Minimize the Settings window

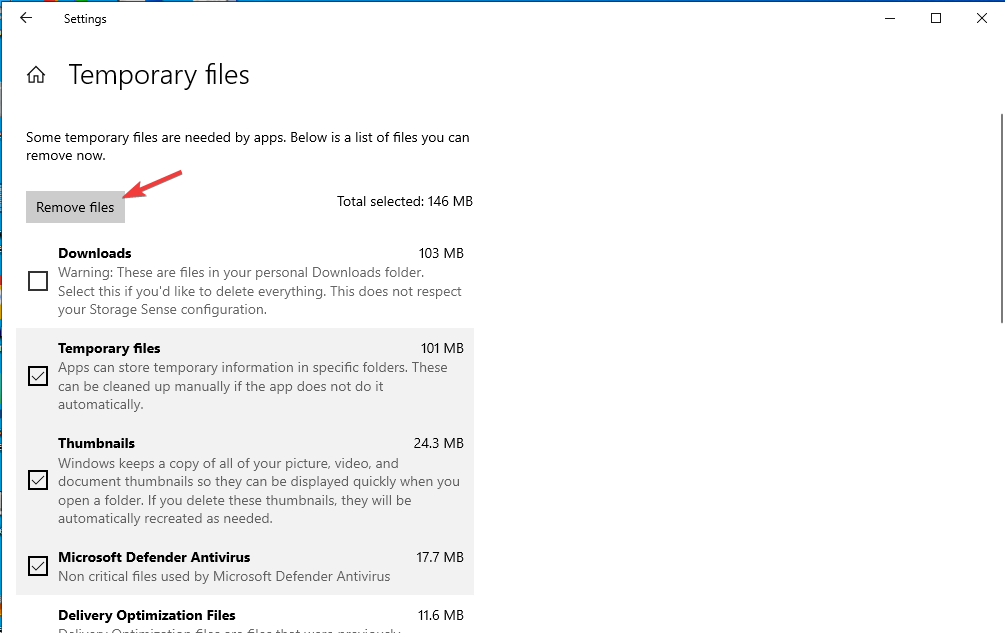pos(890,19)
